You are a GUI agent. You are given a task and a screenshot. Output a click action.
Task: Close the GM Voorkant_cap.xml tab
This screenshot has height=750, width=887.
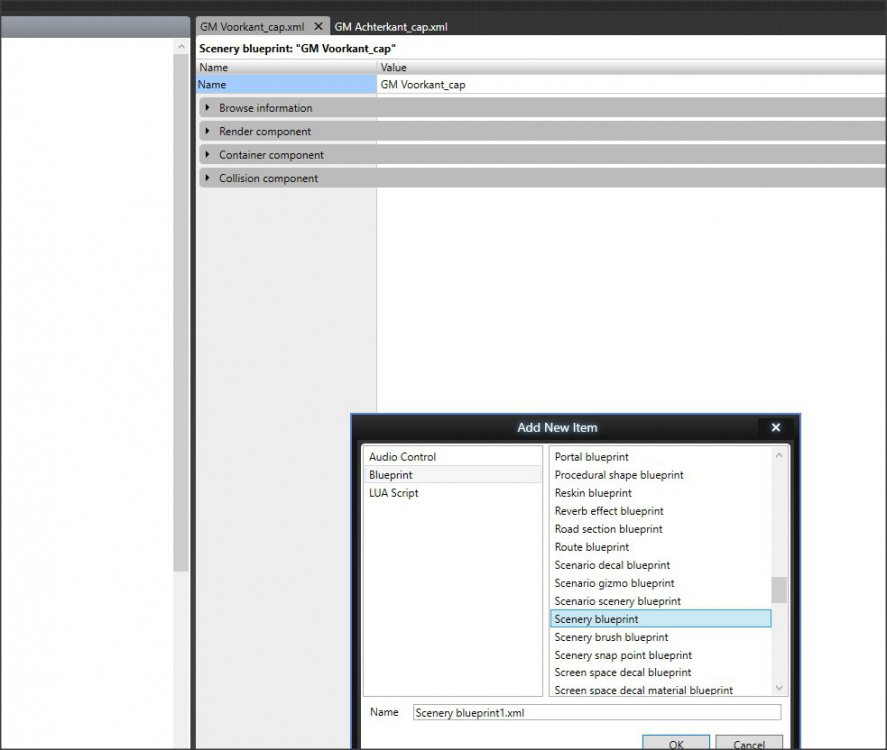(x=318, y=27)
